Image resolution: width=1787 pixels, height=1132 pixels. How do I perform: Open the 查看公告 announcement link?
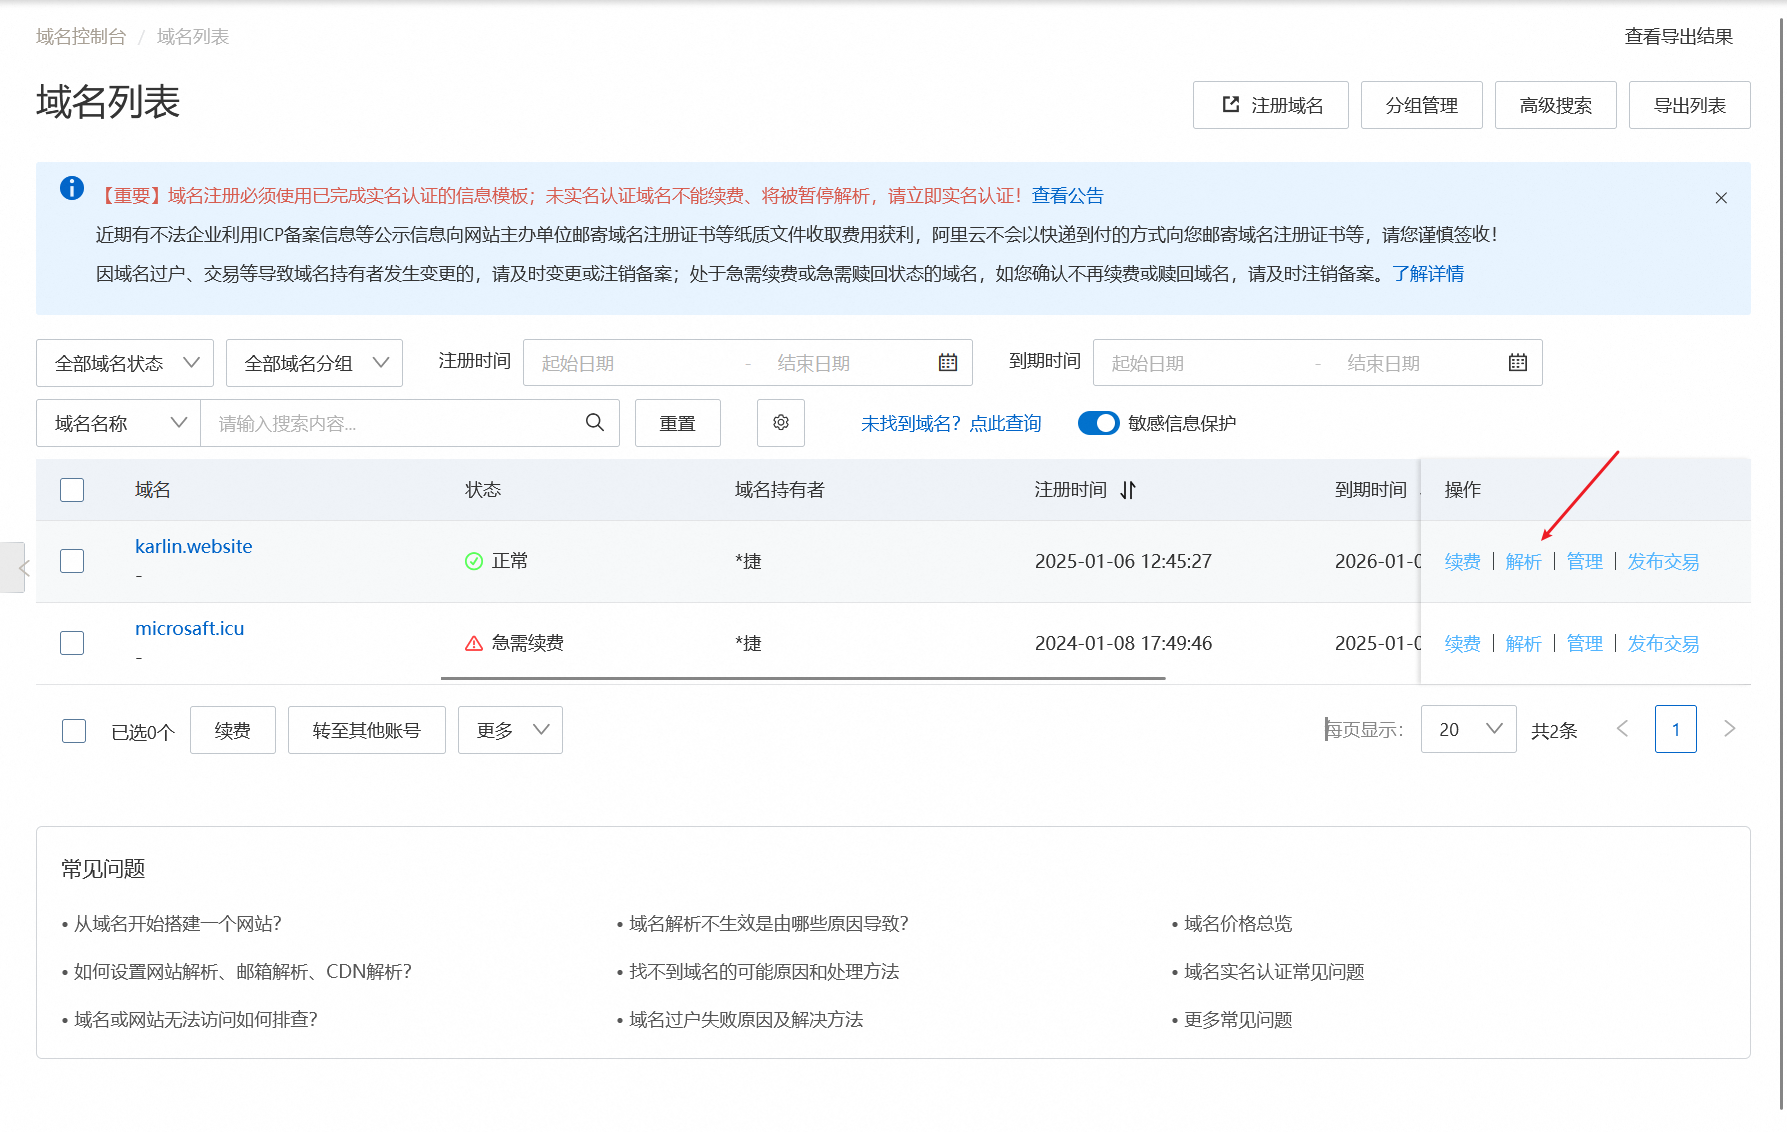tap(1068, 196)
